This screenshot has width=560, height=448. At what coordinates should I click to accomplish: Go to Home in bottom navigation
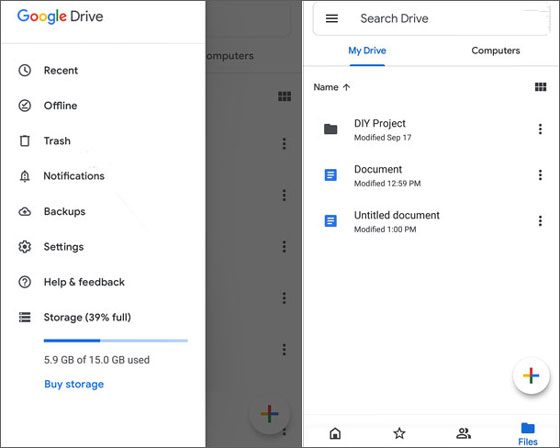pos(335,433)
